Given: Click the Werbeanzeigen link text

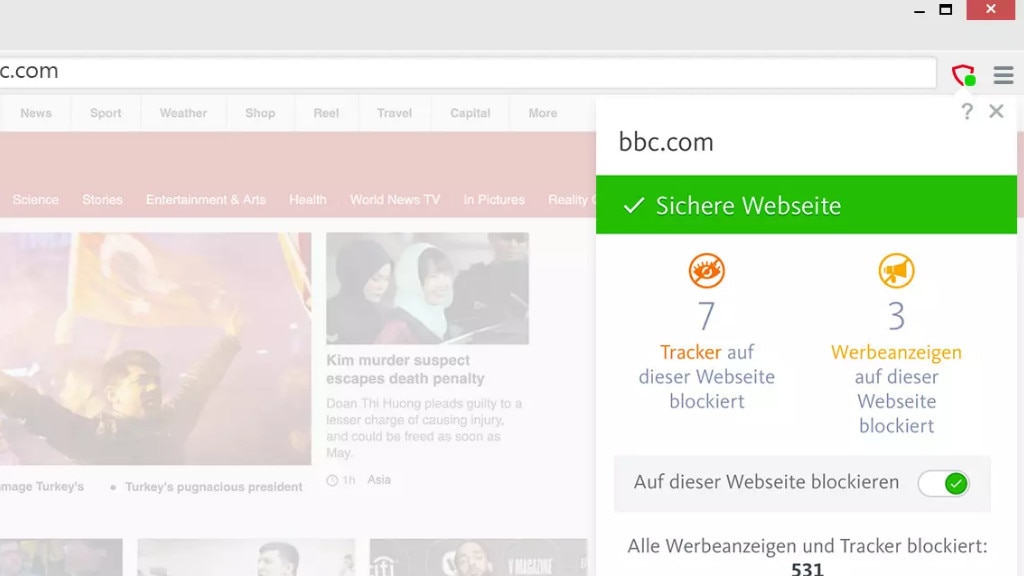Looking at the screenshot, I should pos(896,353).
